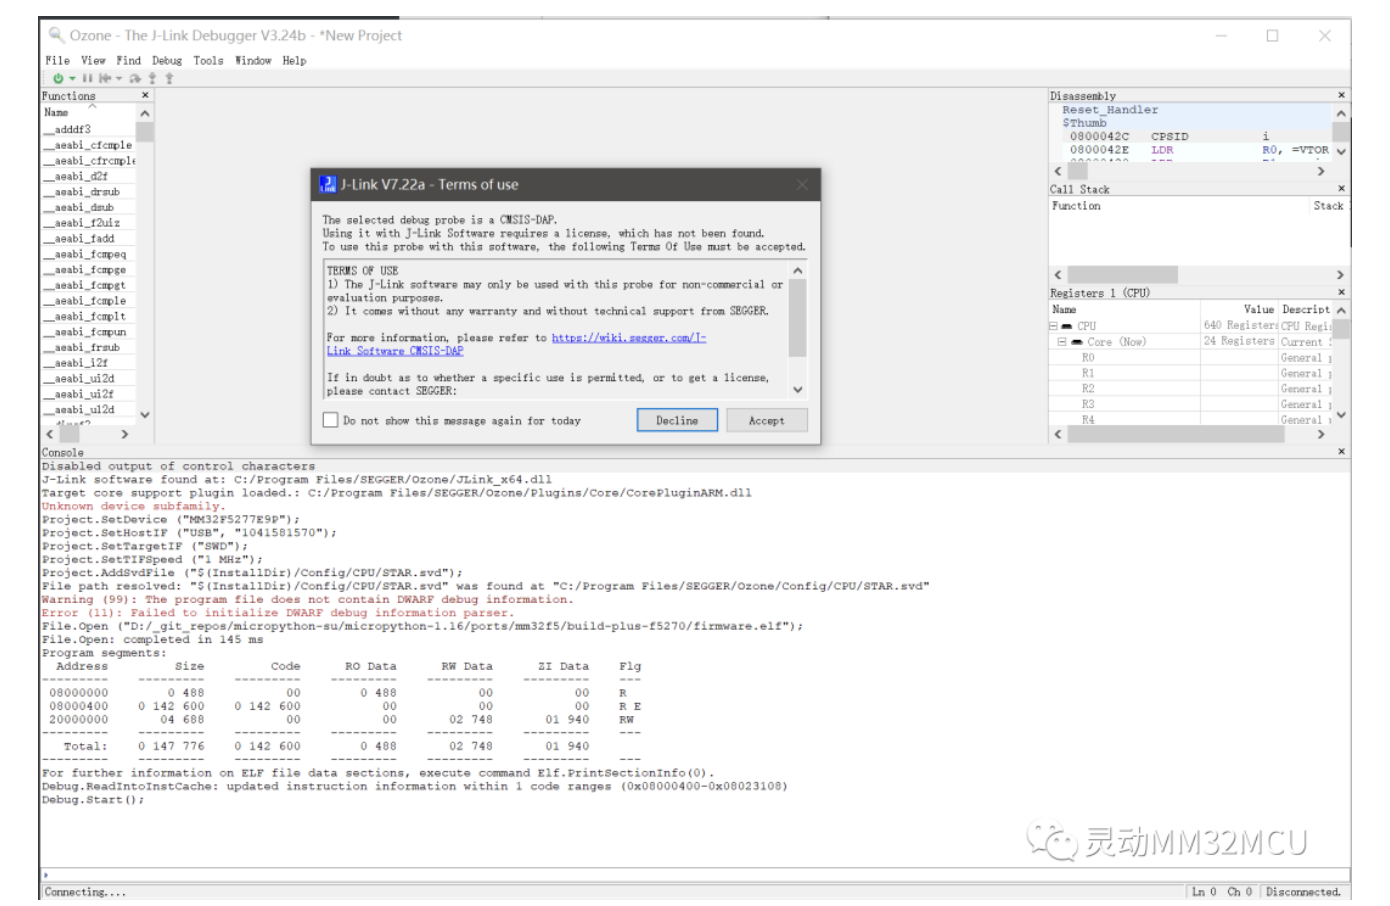This screenshot has height=906, width=1390.
Task: Close the Console panel
Action: [1341, 452]
